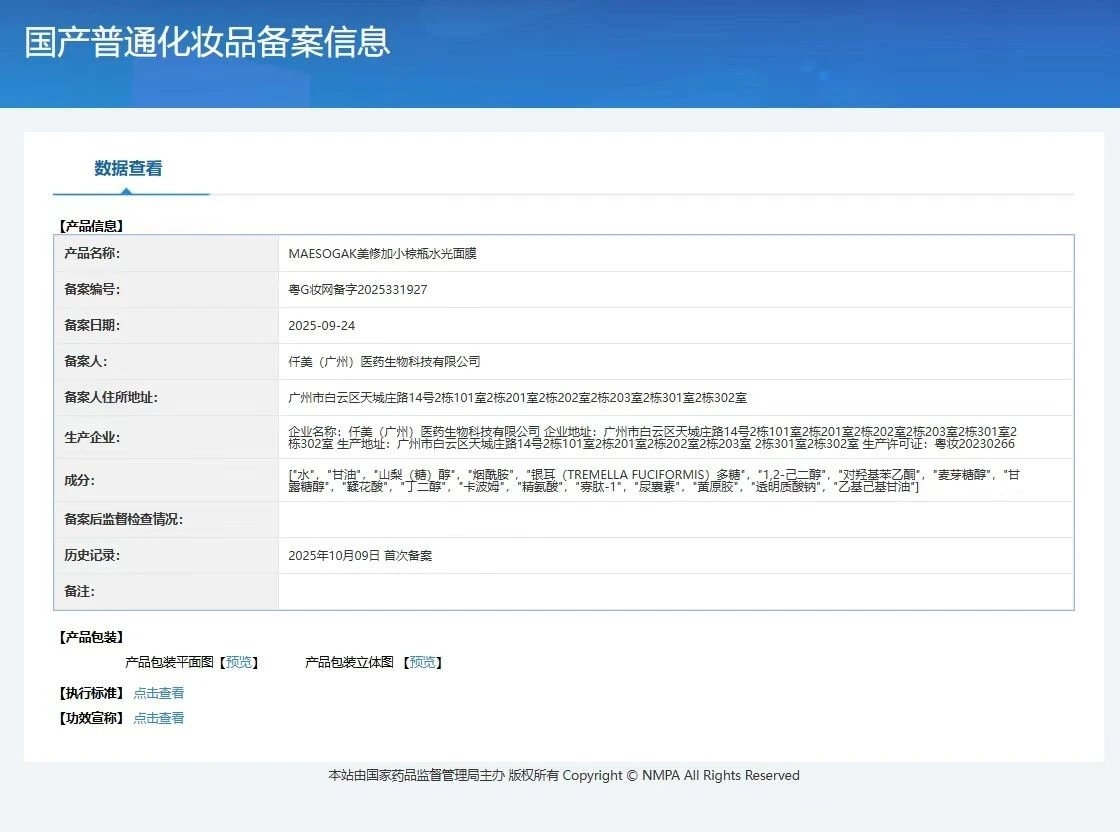Click the date value 2025-09-24
The image size is (1120, 832).
coord(321,326)
